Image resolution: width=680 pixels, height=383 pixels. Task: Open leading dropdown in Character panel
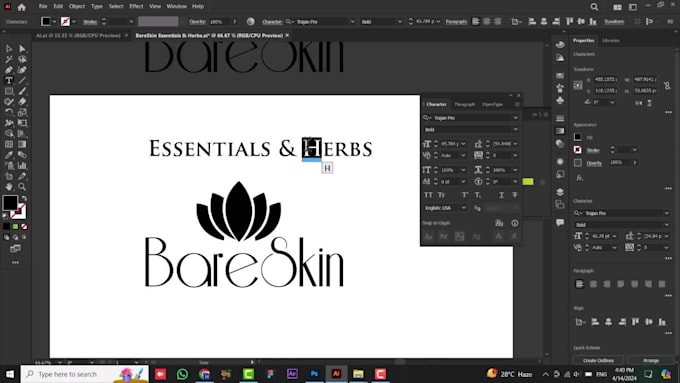pyautogui.click(x=515, y=144)
